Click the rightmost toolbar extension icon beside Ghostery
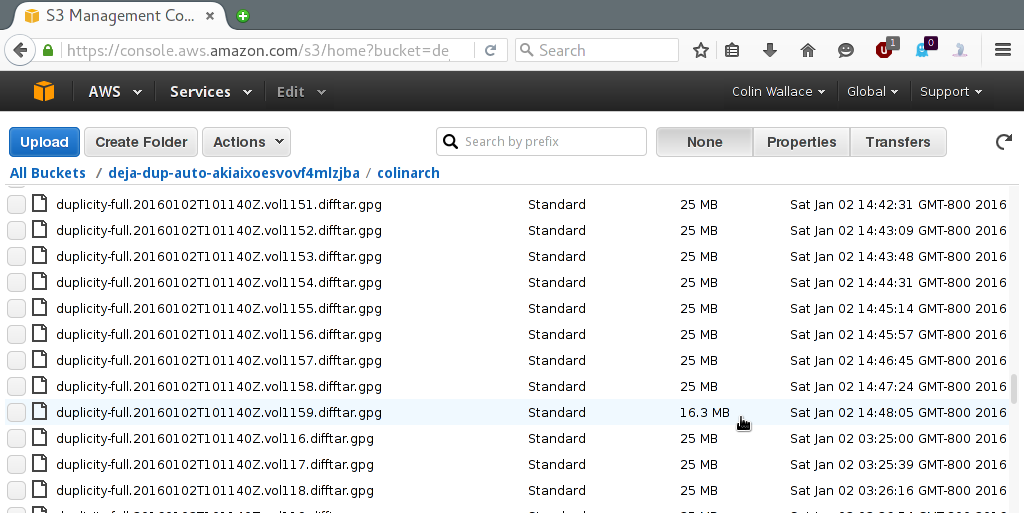This screenshot has width=1024, height=513. click(960, 50)
